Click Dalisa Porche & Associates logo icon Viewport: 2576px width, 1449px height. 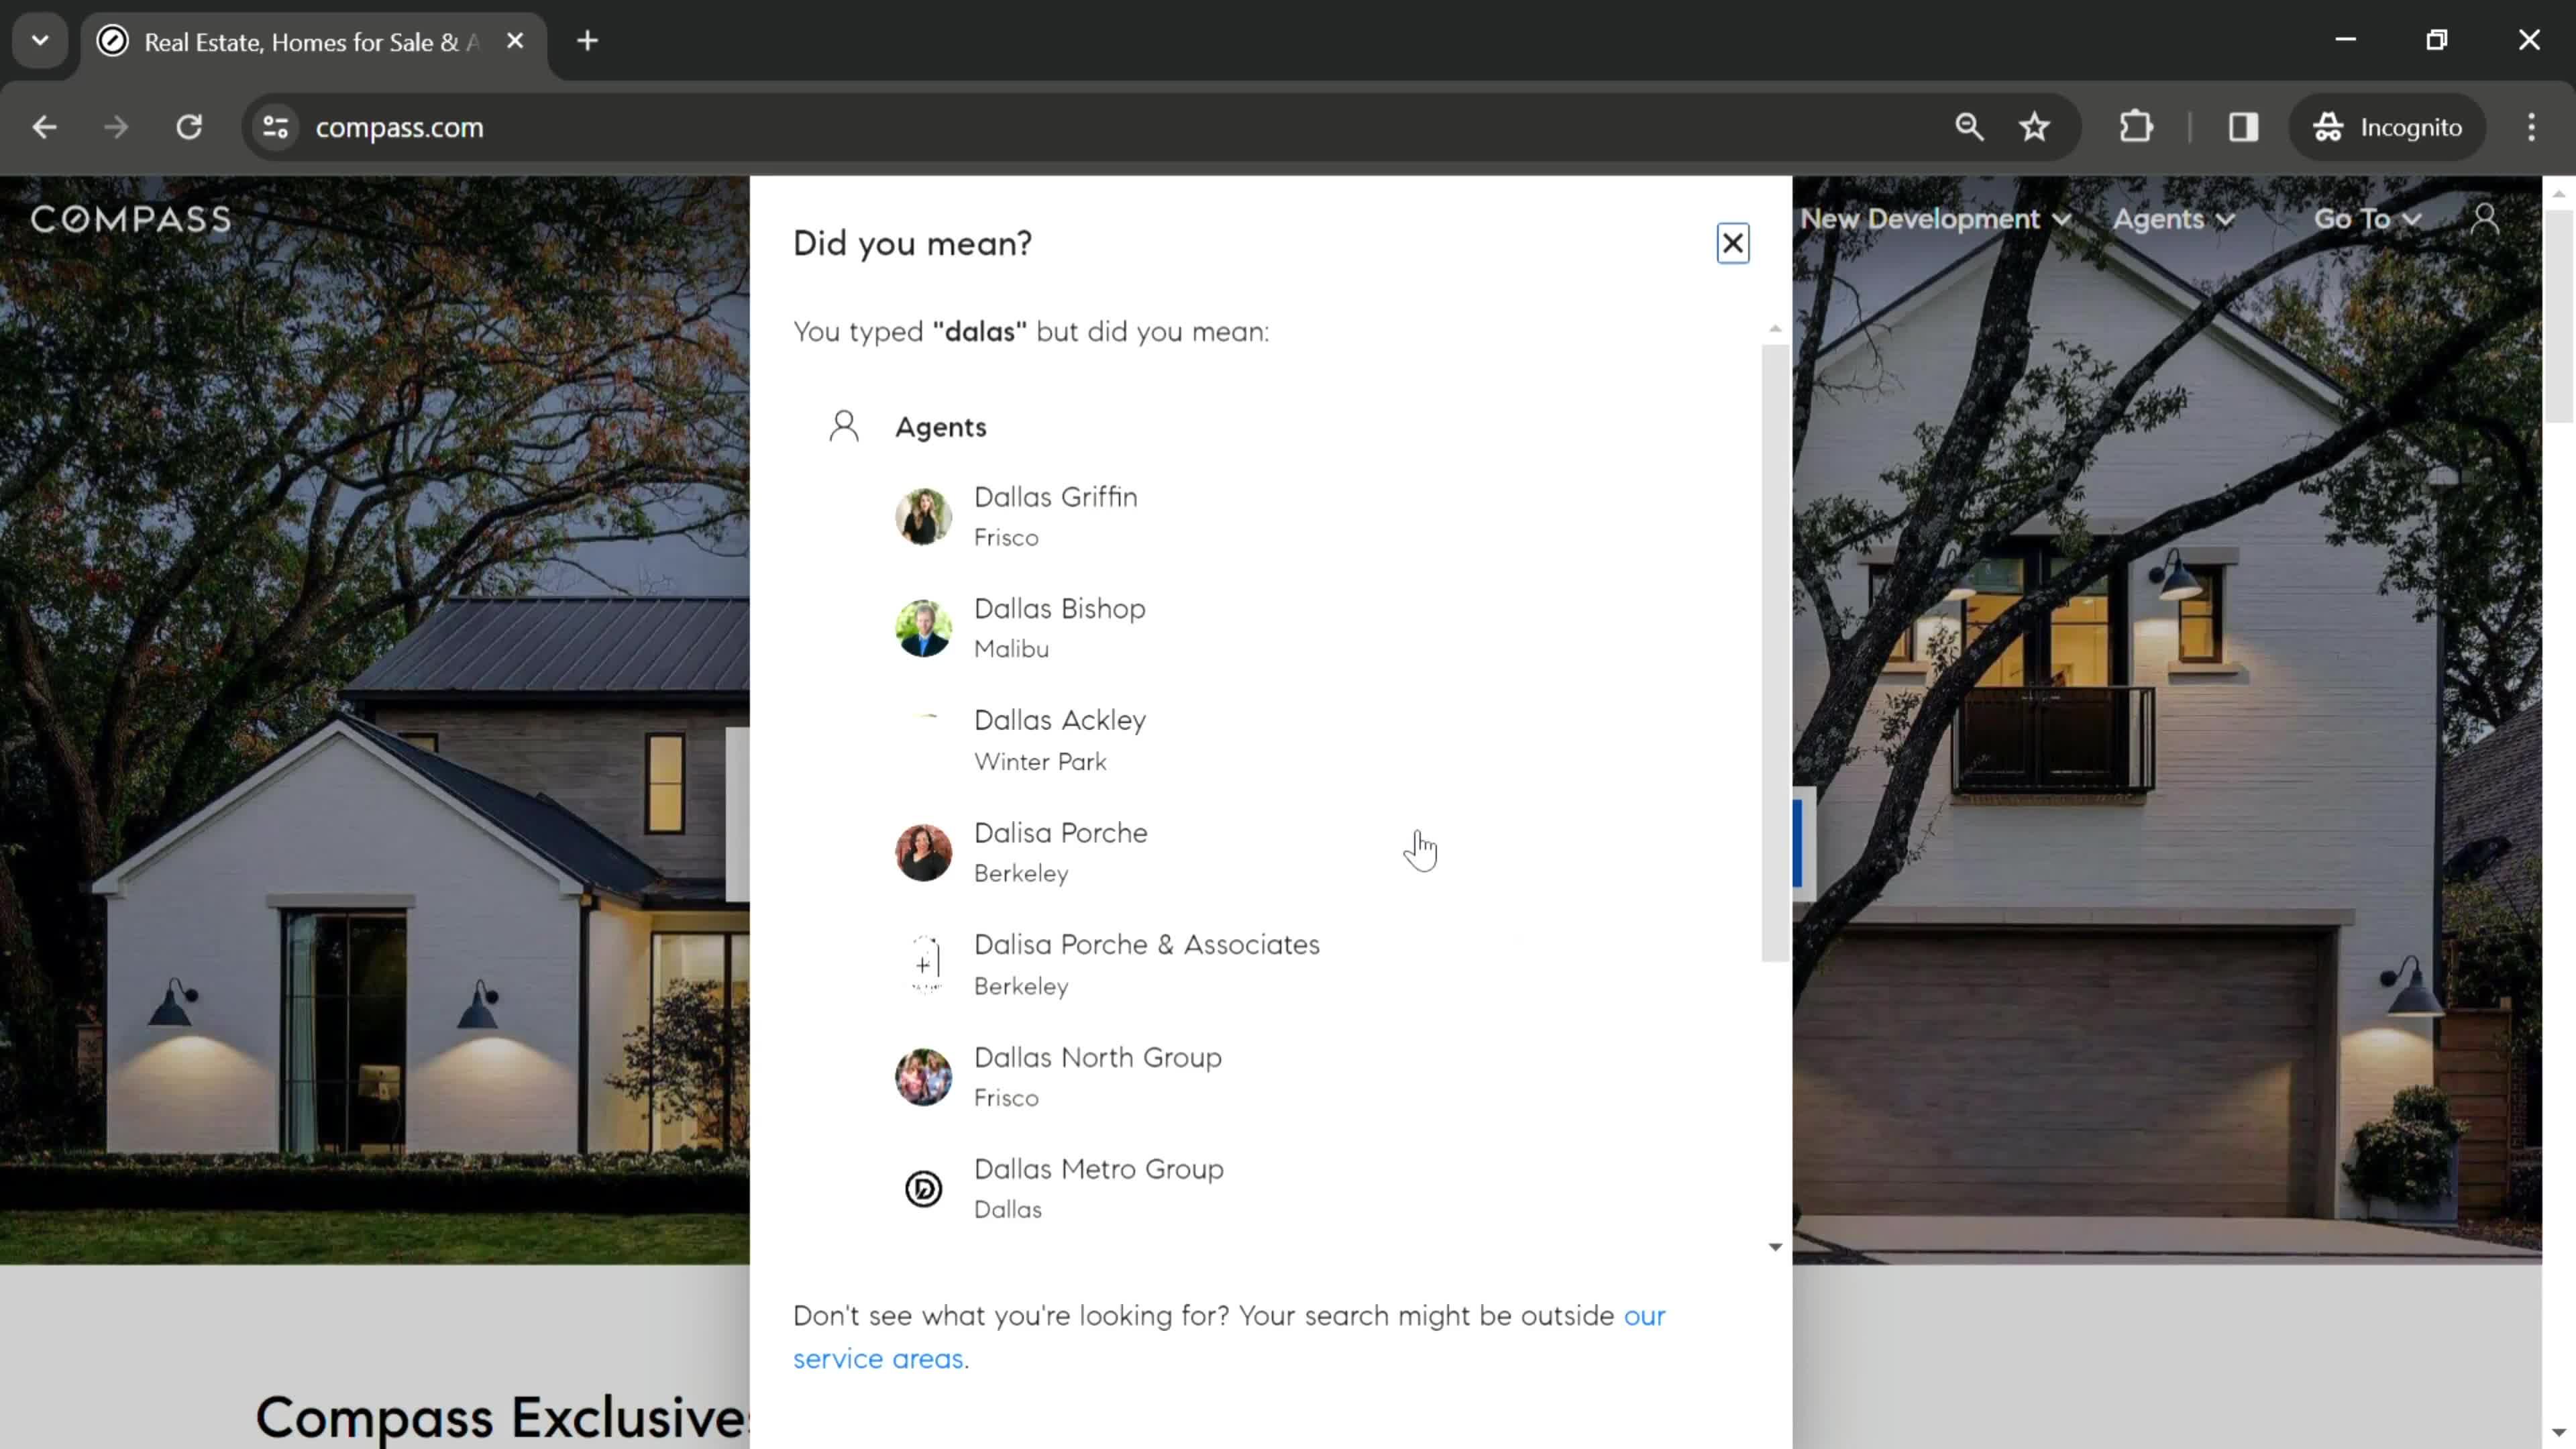click(926, 965)
